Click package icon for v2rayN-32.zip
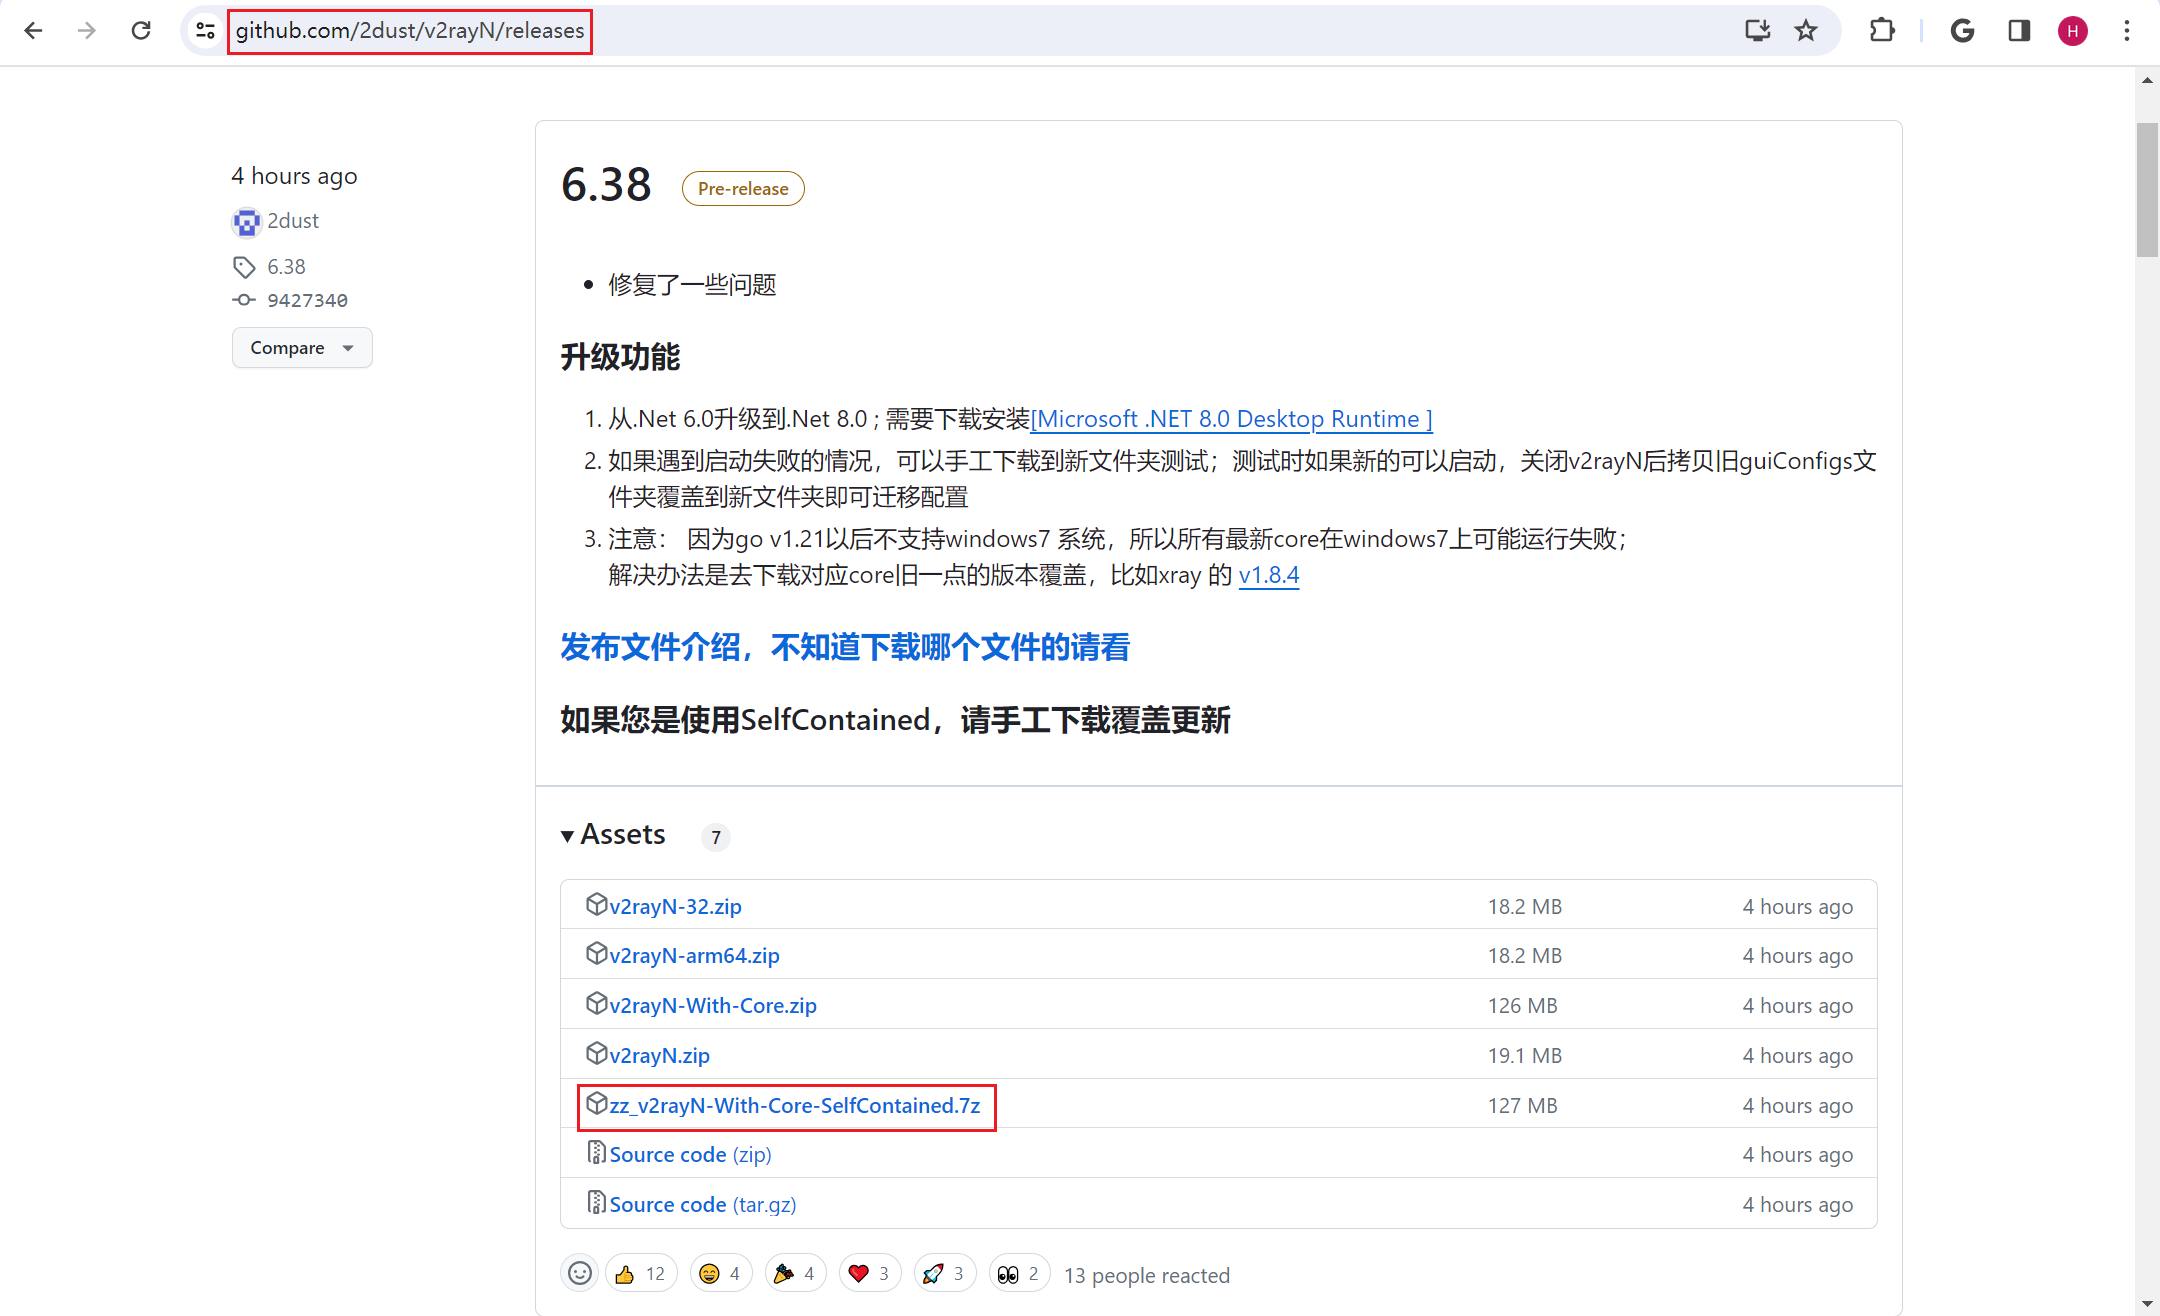2160x1316 pixels. tap(596, 904)
